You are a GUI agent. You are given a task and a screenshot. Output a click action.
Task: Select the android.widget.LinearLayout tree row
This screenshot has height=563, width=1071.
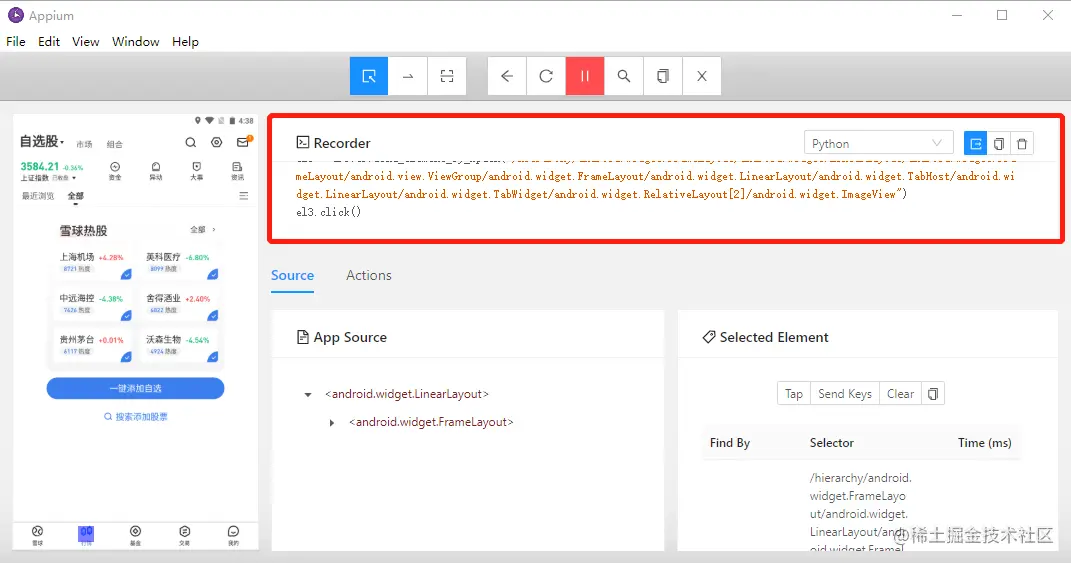(407, 394)
